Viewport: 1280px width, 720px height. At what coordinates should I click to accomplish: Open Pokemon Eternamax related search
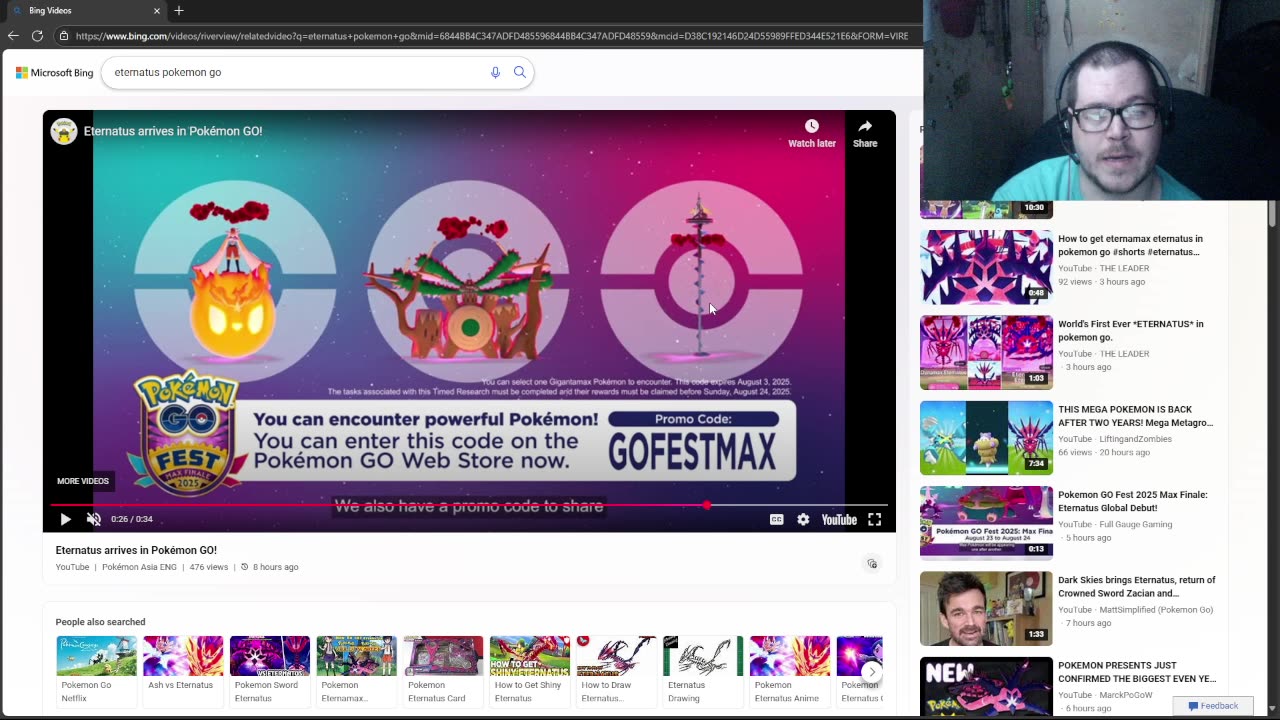coord(356,670)
